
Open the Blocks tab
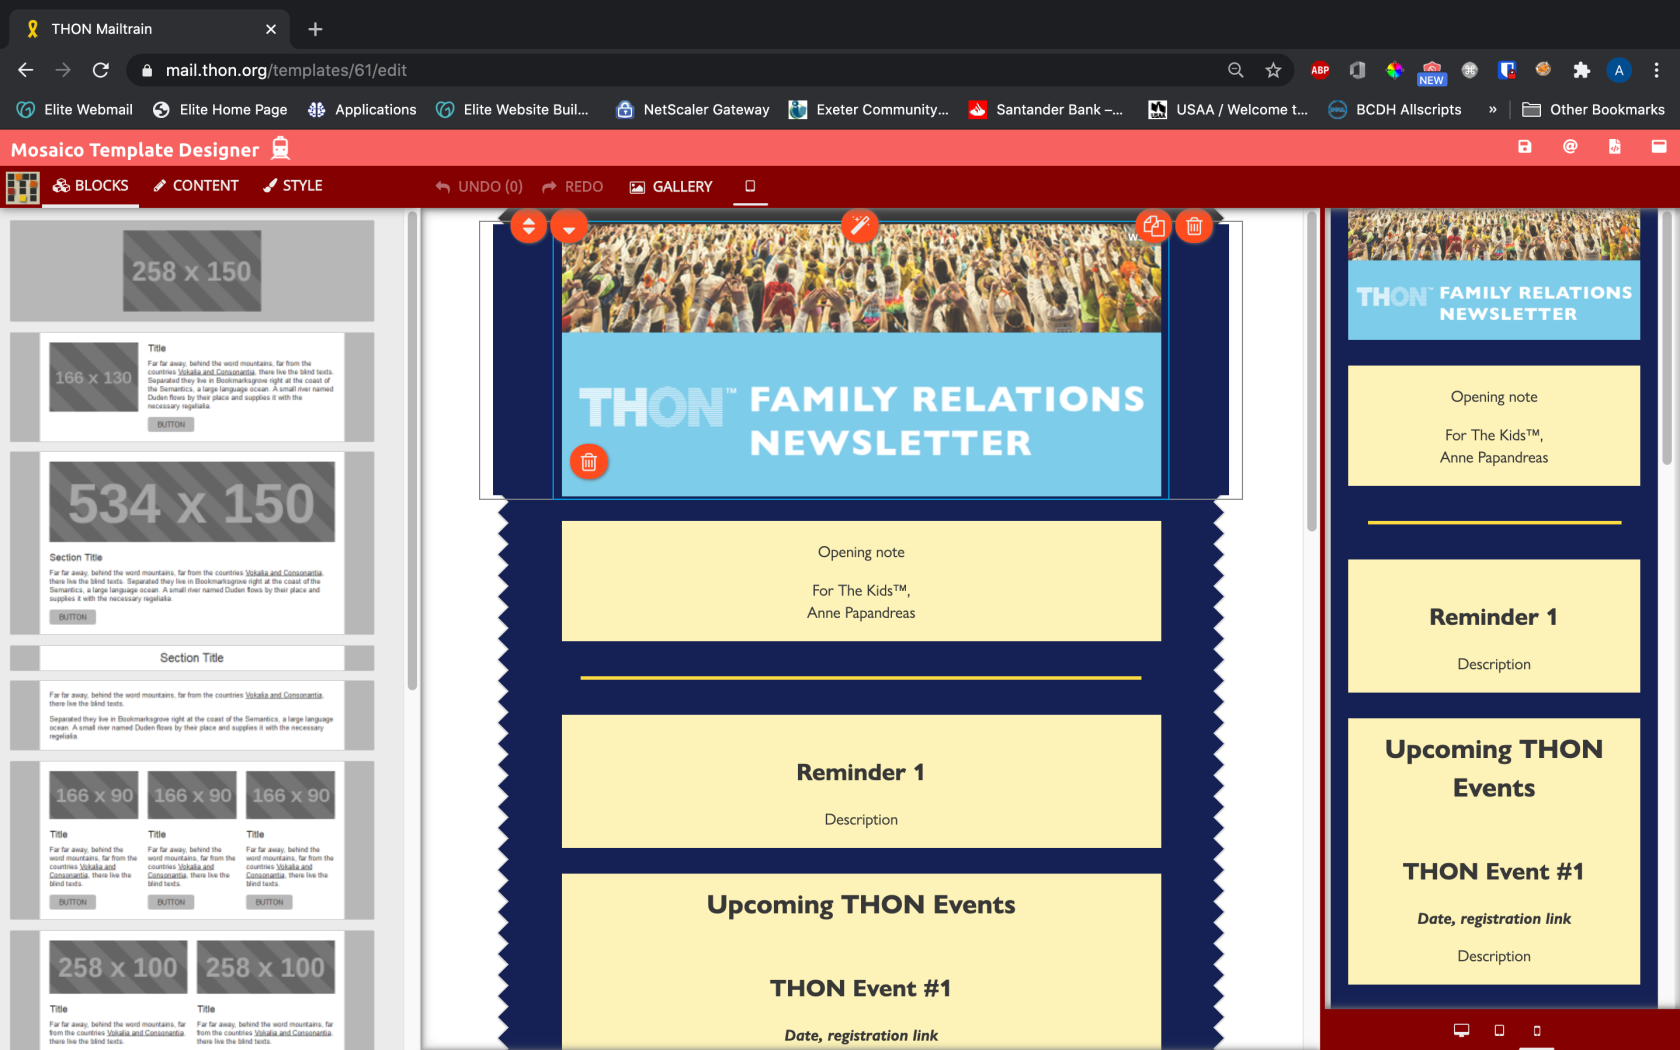click(90, 186)
